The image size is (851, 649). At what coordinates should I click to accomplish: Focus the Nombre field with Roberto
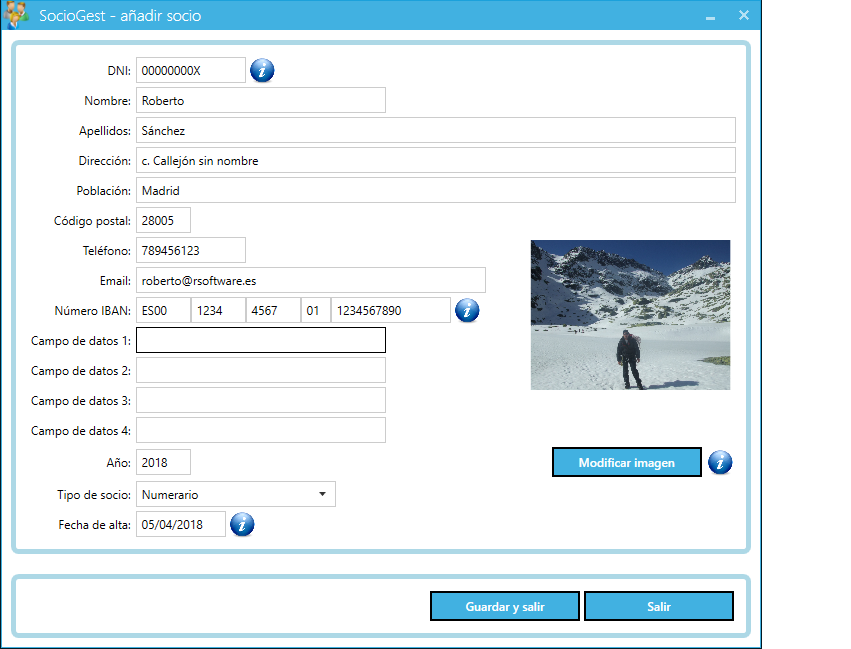coord(261,100)
